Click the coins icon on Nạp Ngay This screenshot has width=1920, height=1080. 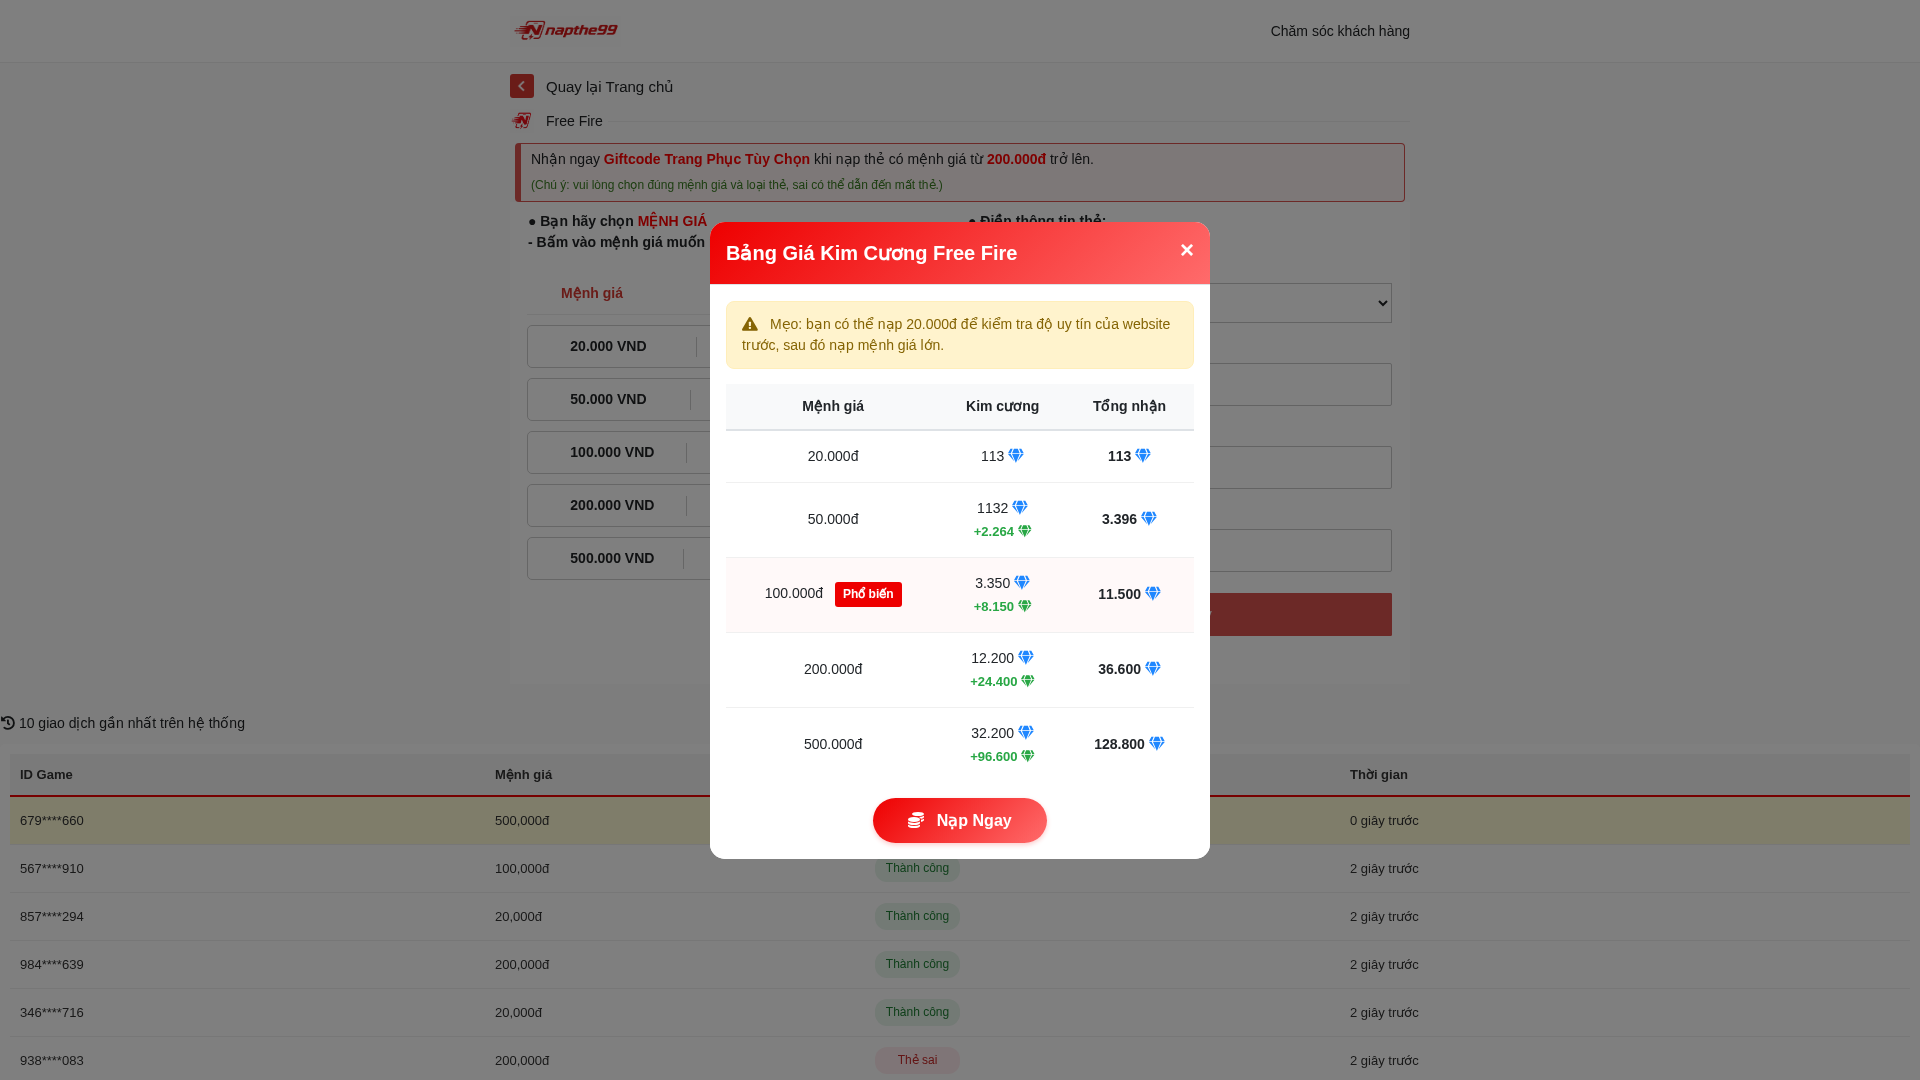pos(916,820)
